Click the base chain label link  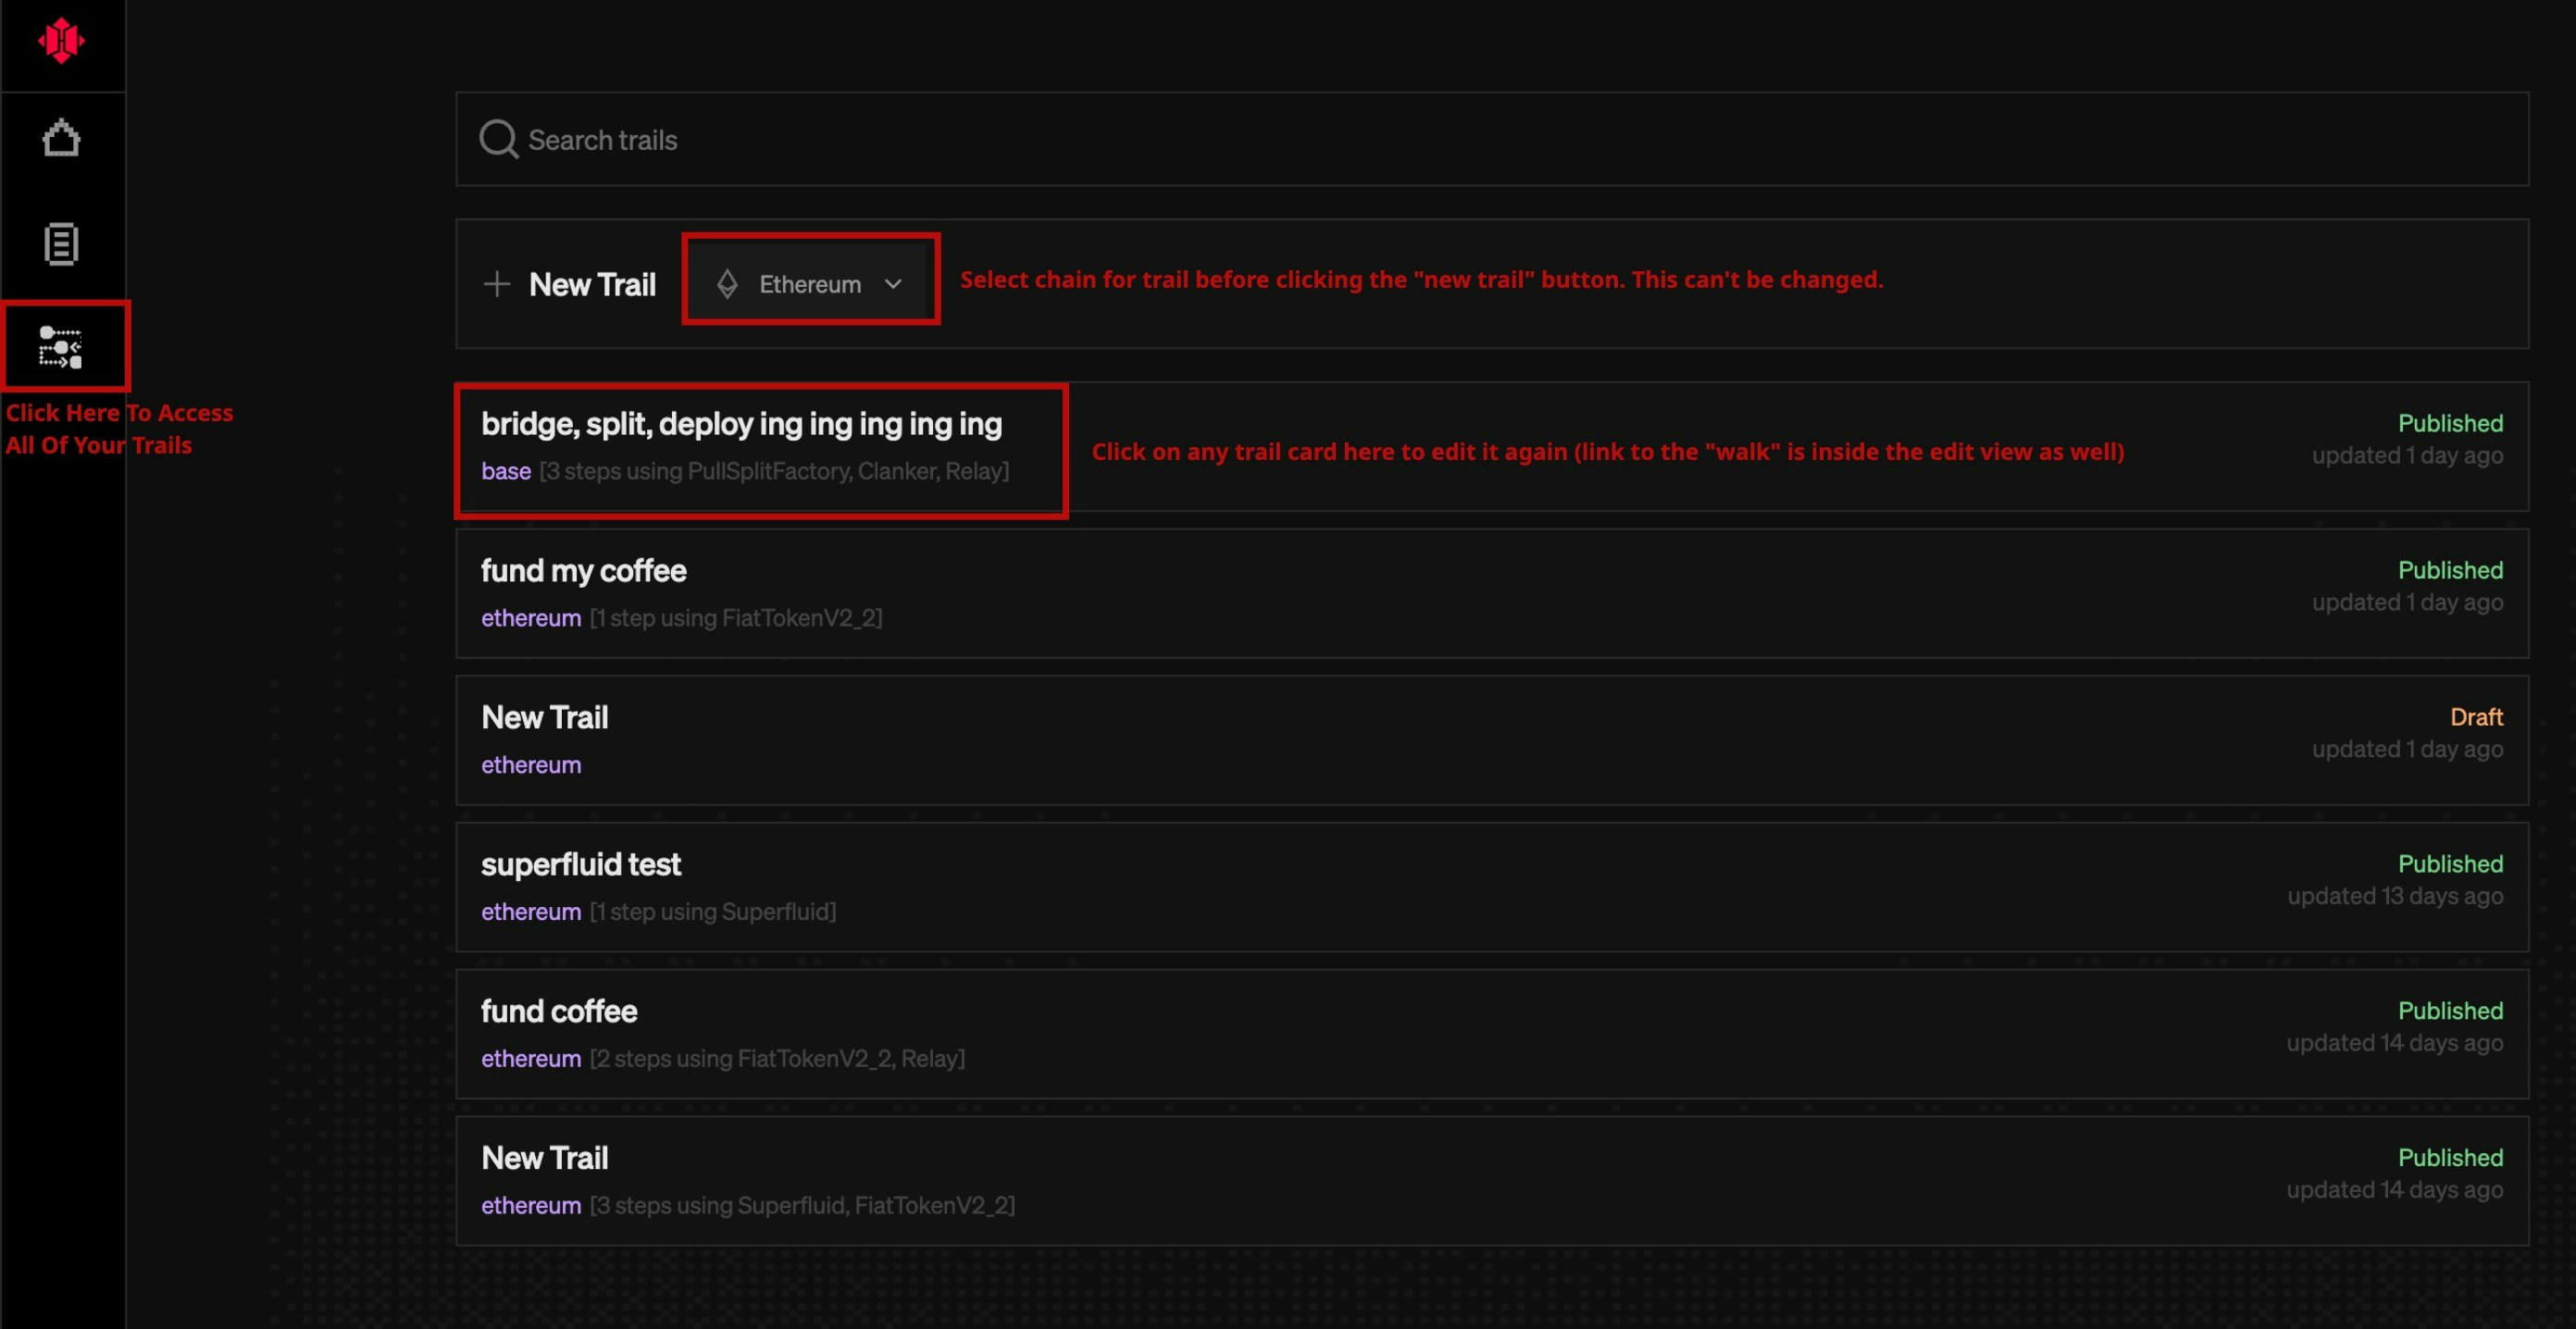pos(506,471)
